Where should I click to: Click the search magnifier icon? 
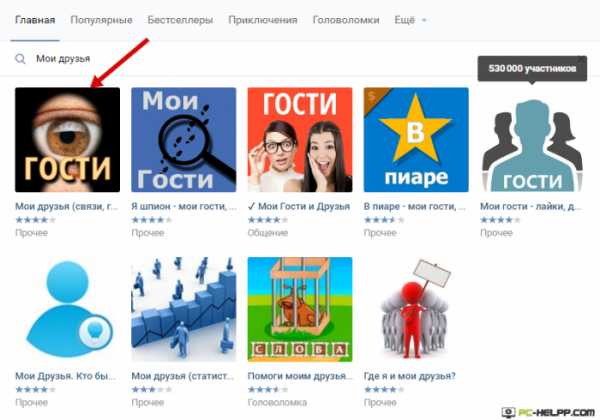coord(20,59)
